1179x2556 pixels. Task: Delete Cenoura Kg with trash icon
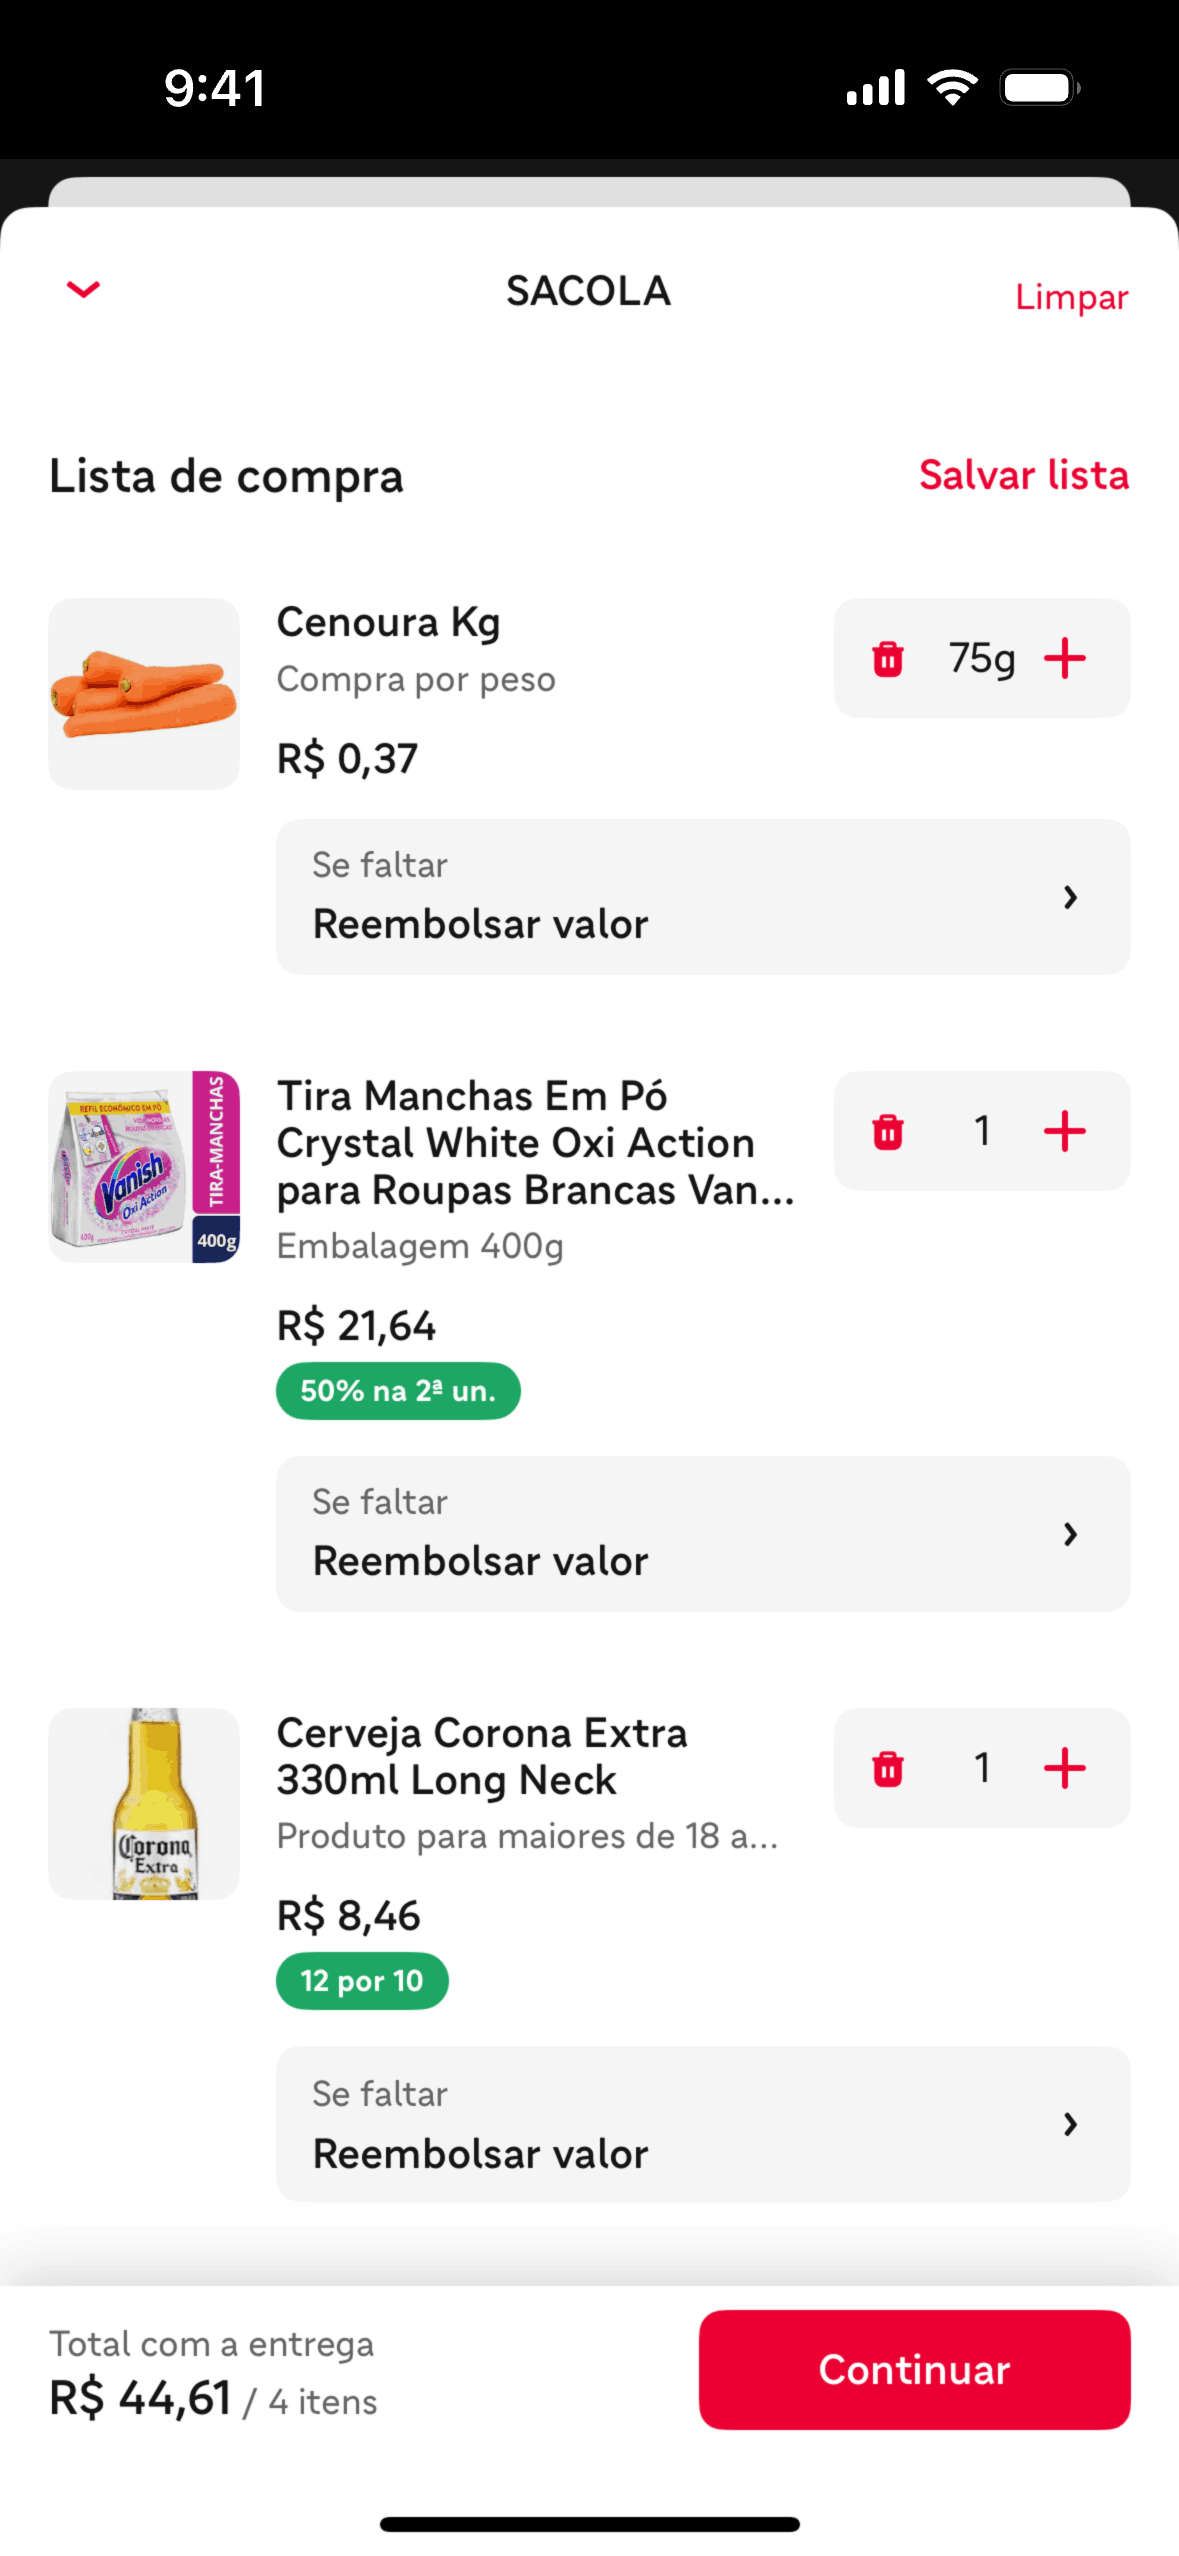pos(888,659)
